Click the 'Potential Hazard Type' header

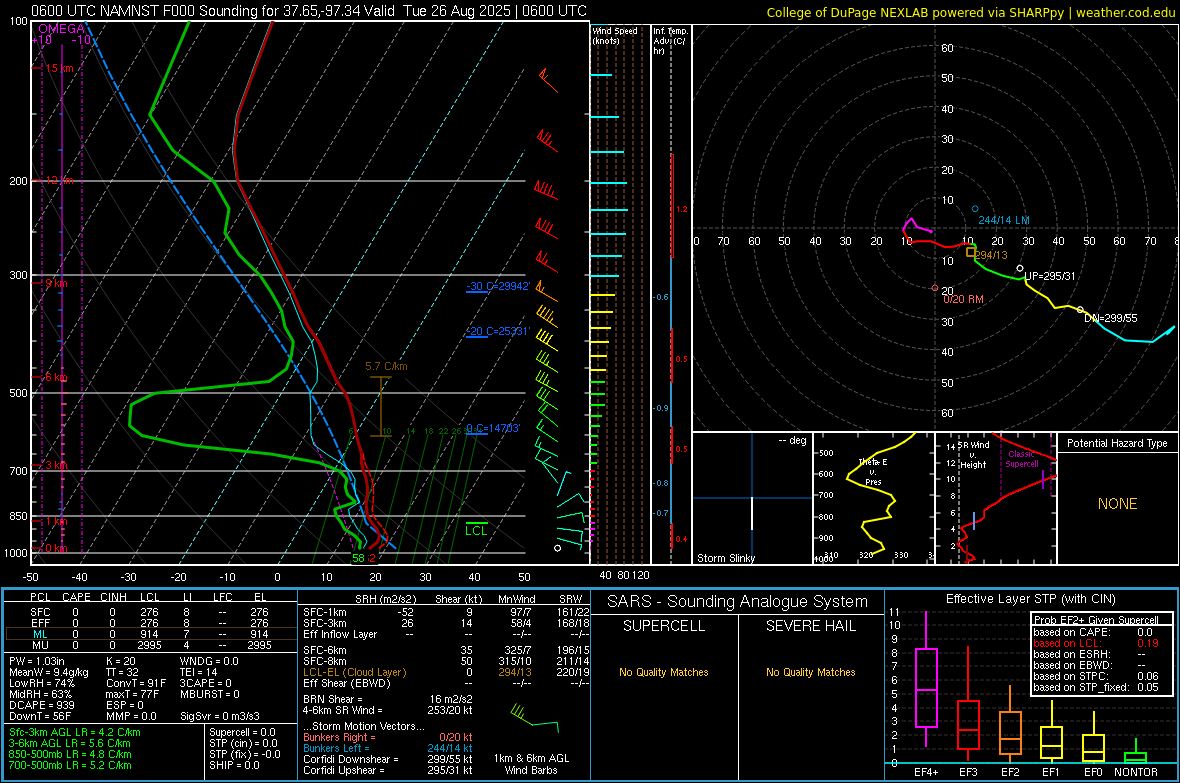click(1118, 443)
